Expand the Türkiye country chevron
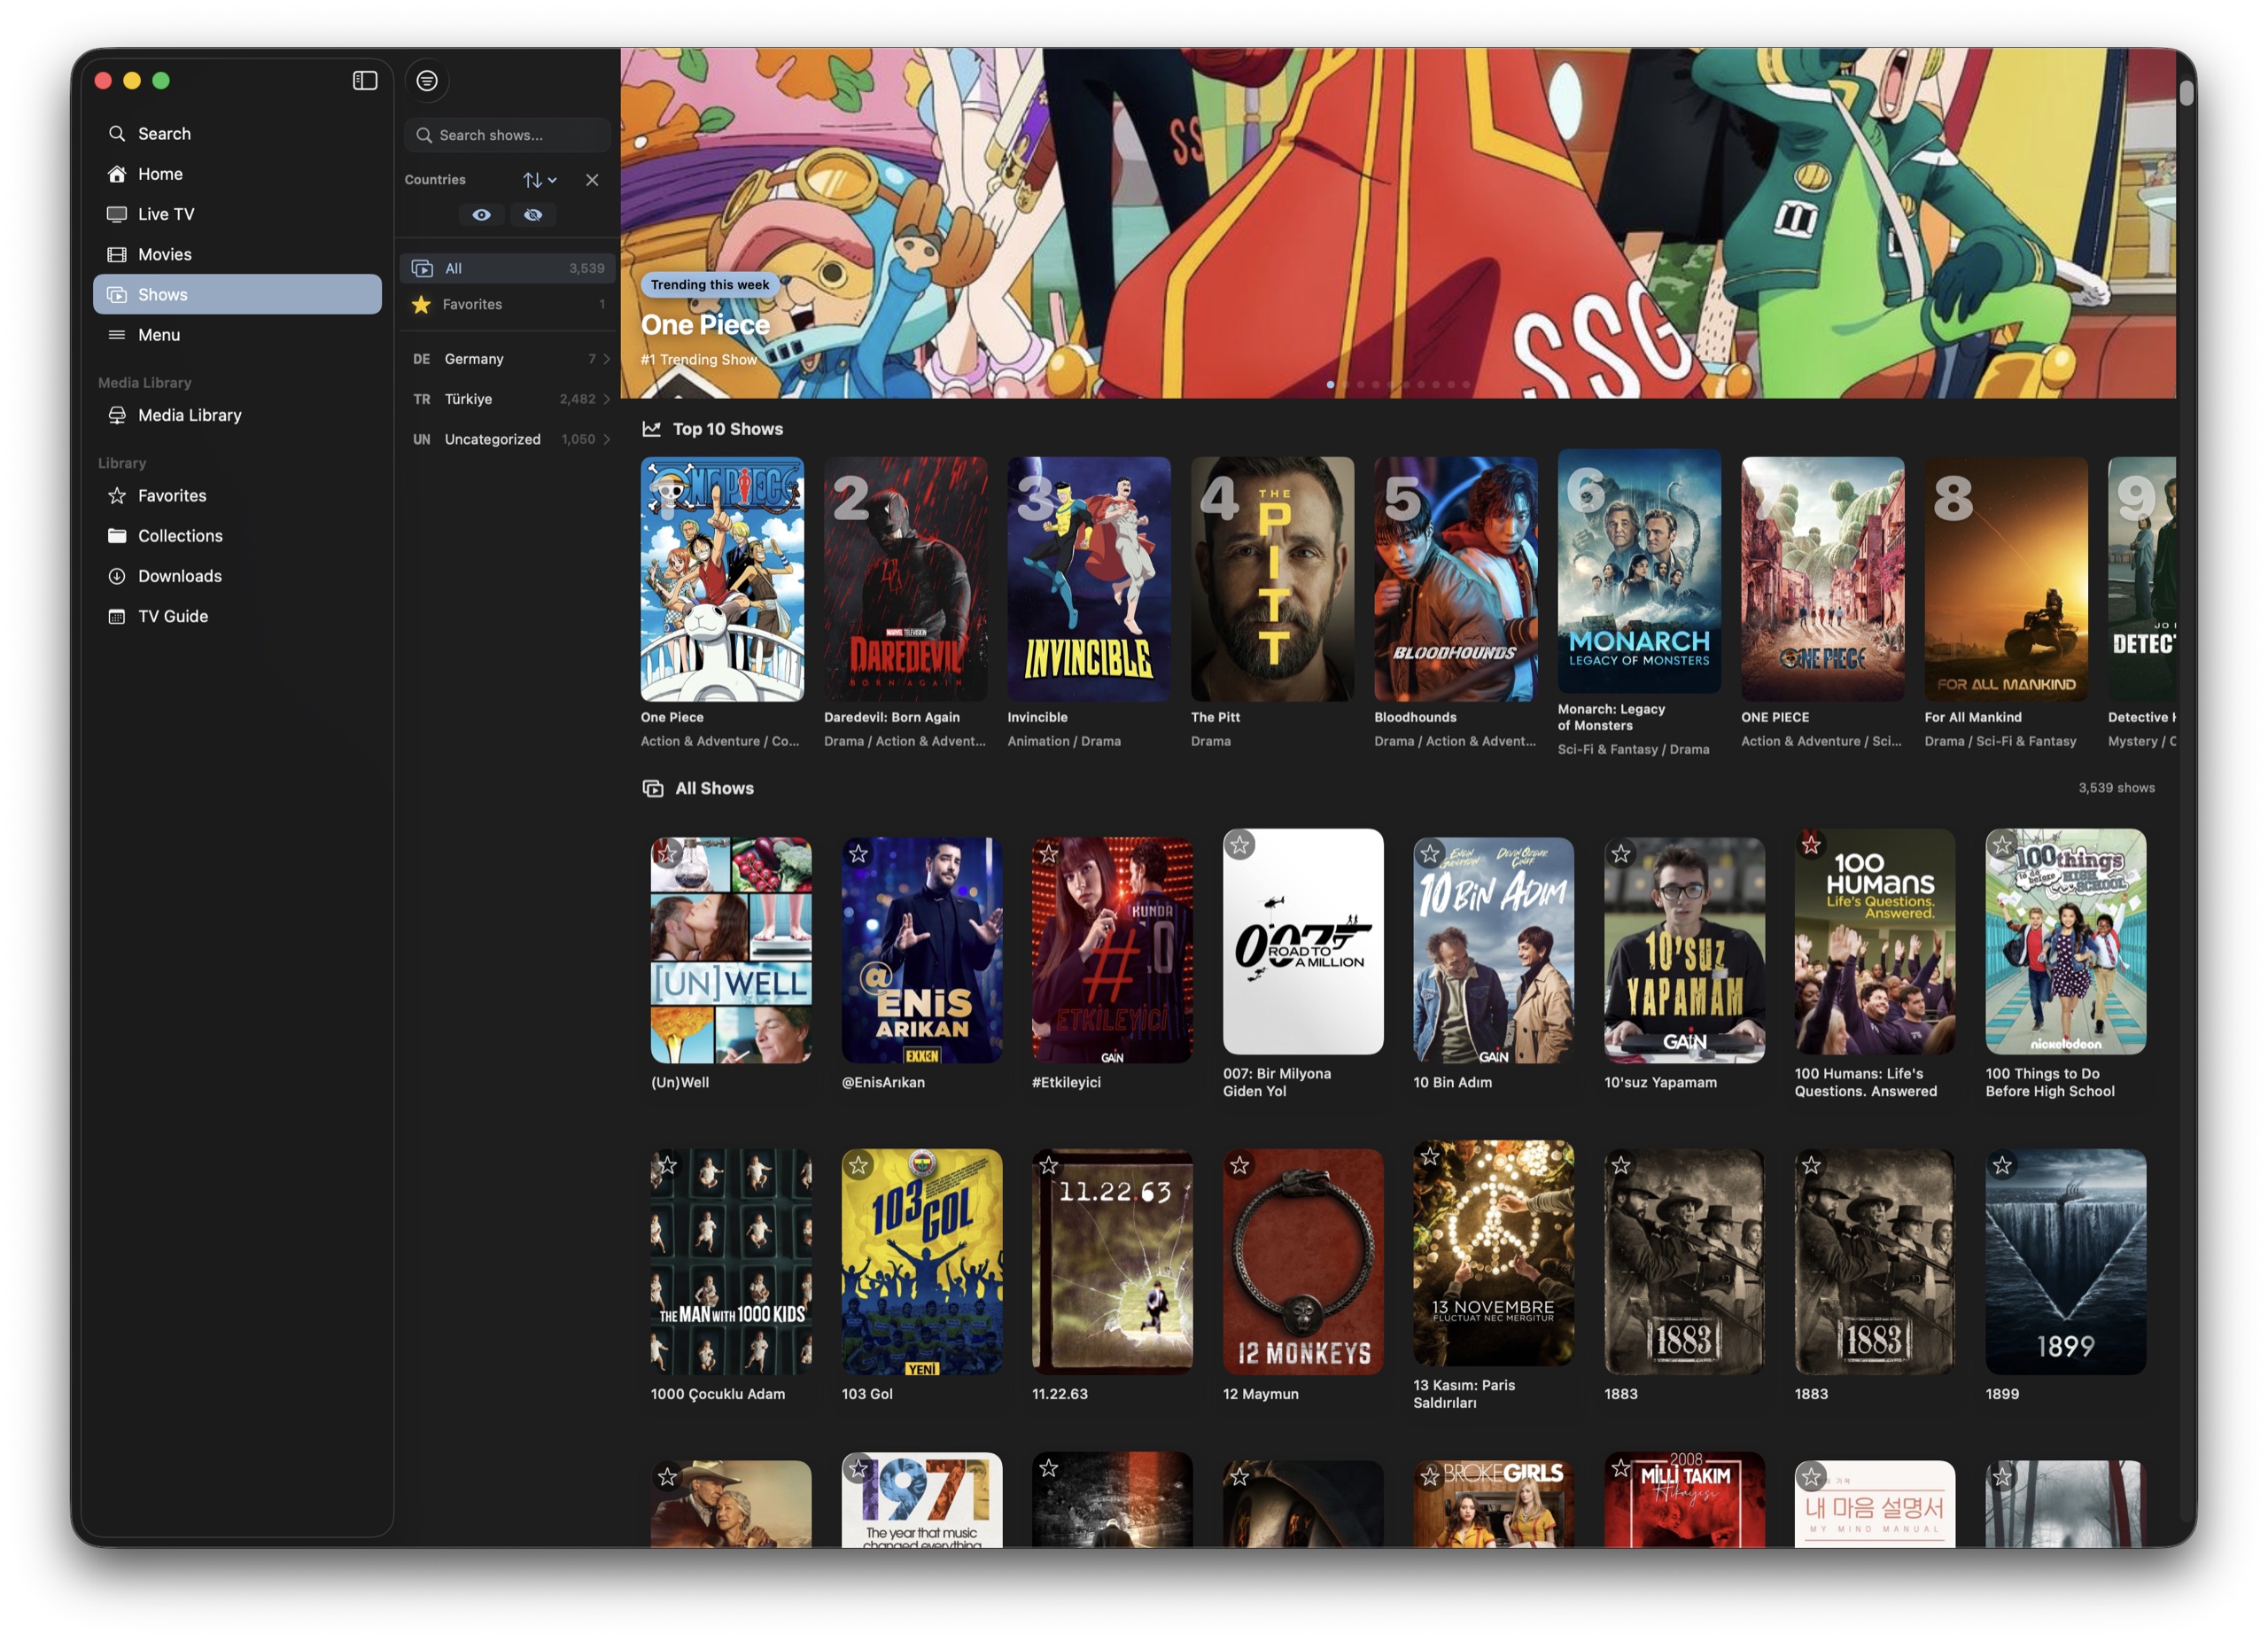This screenshot has width=2268, height=1641. click(x=606, y=399)
